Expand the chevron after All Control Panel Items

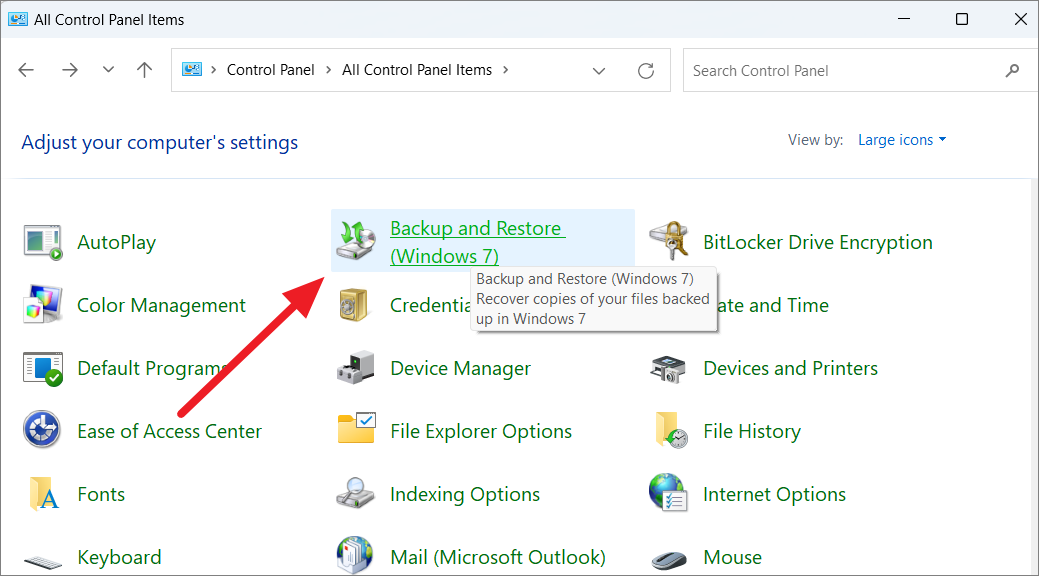coord(506,70)
